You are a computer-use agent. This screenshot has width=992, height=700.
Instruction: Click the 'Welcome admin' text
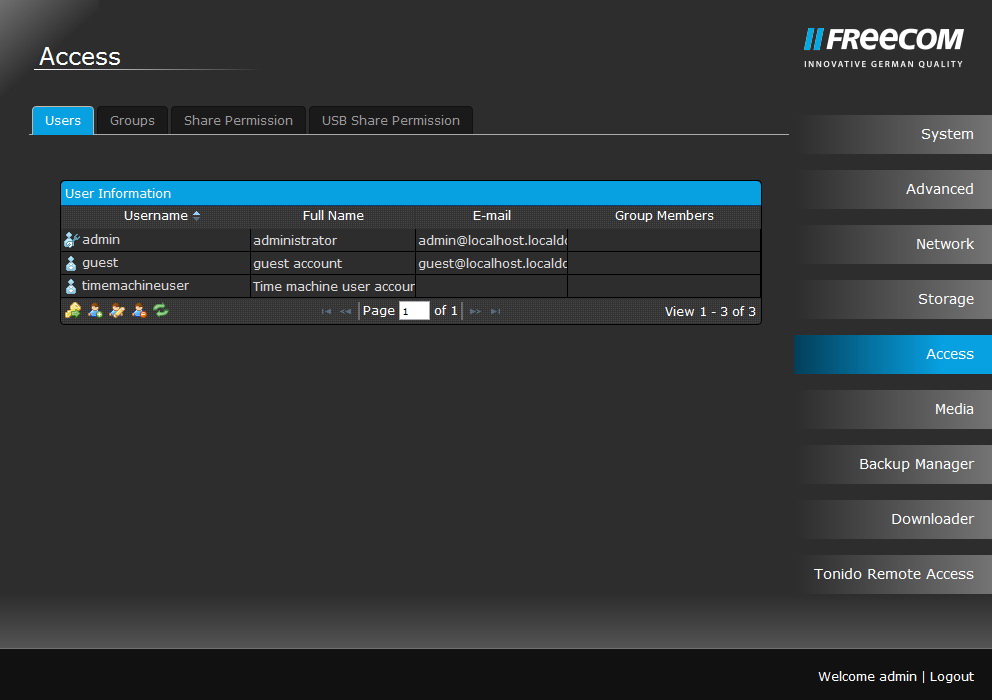click(x=867, y=677)
